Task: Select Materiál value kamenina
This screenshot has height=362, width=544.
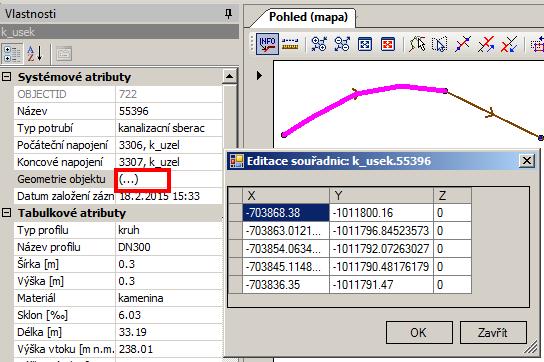Action: point(169,298)
